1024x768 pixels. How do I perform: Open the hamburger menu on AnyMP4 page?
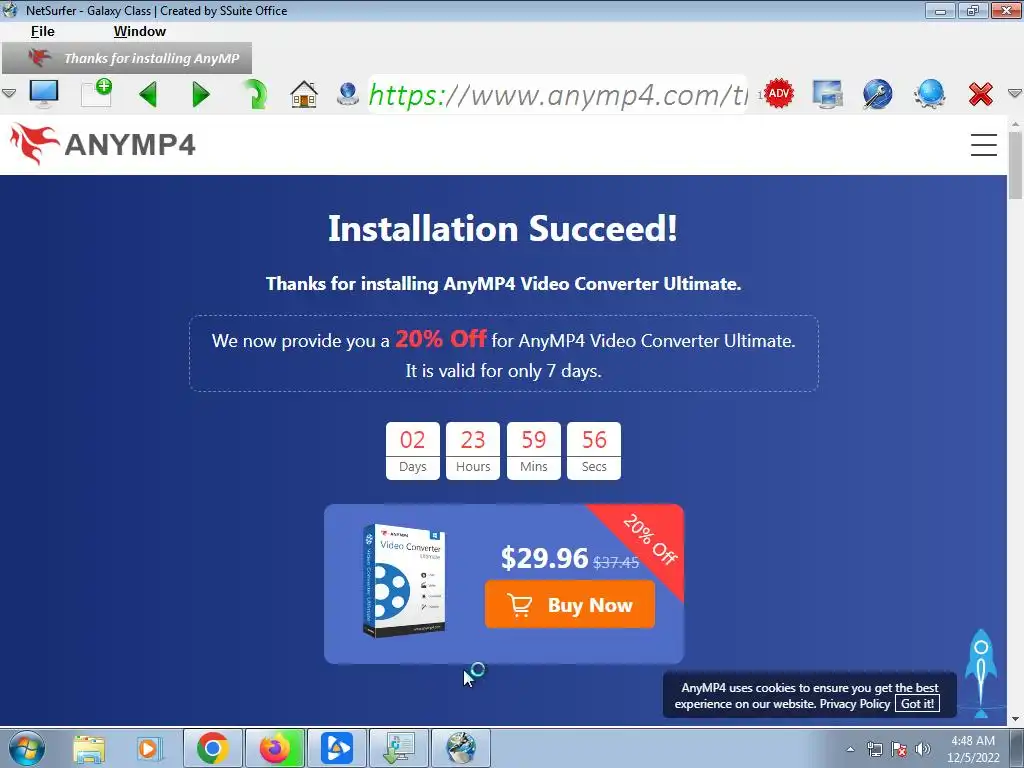click(983, 144)
